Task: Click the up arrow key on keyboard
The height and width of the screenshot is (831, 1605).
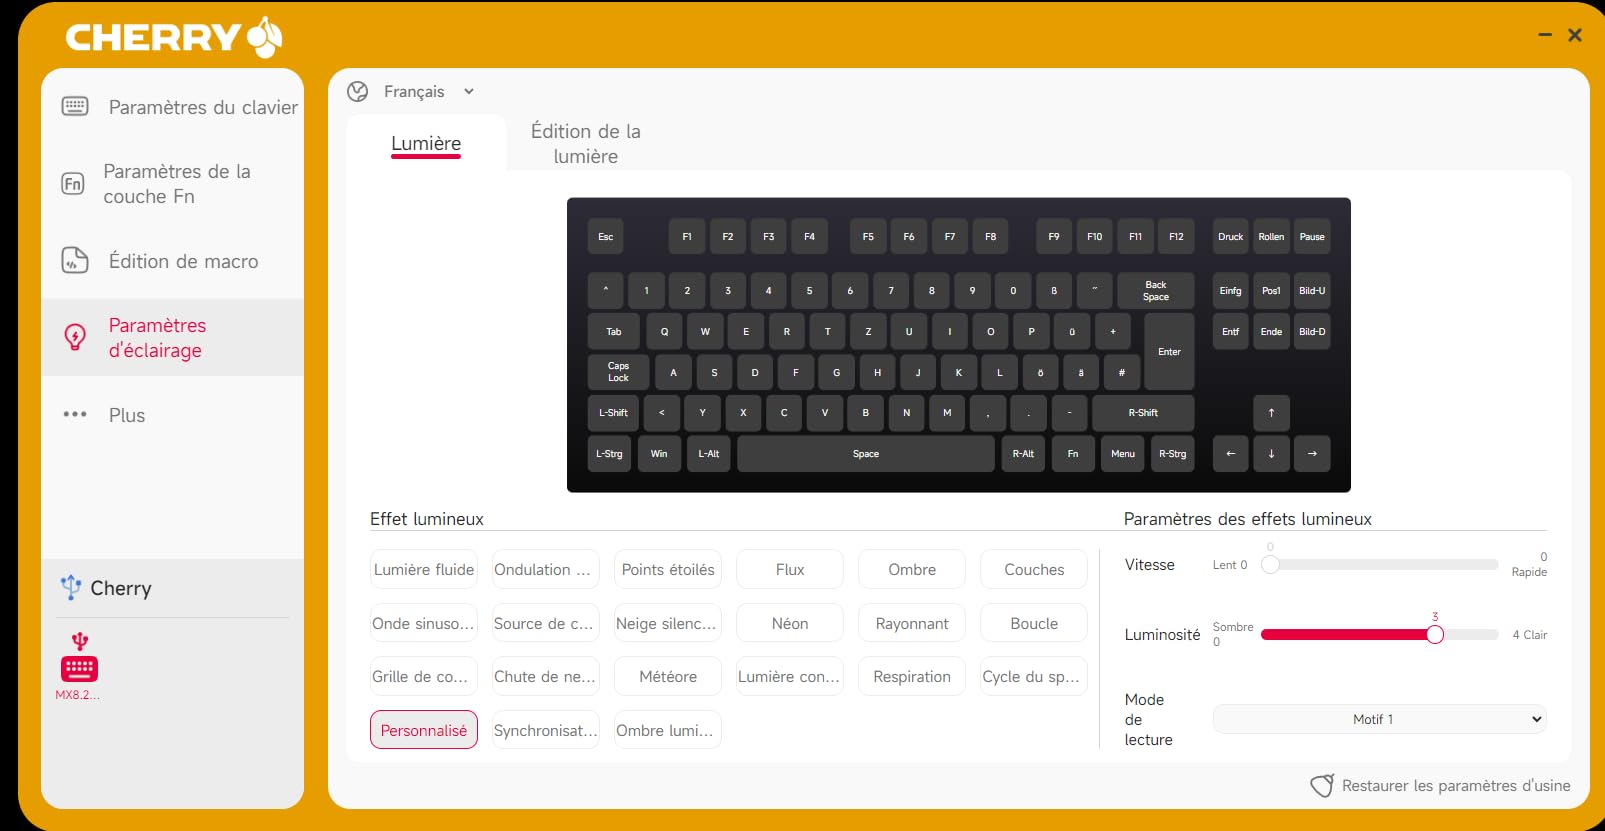Action: click(1271, 413)
